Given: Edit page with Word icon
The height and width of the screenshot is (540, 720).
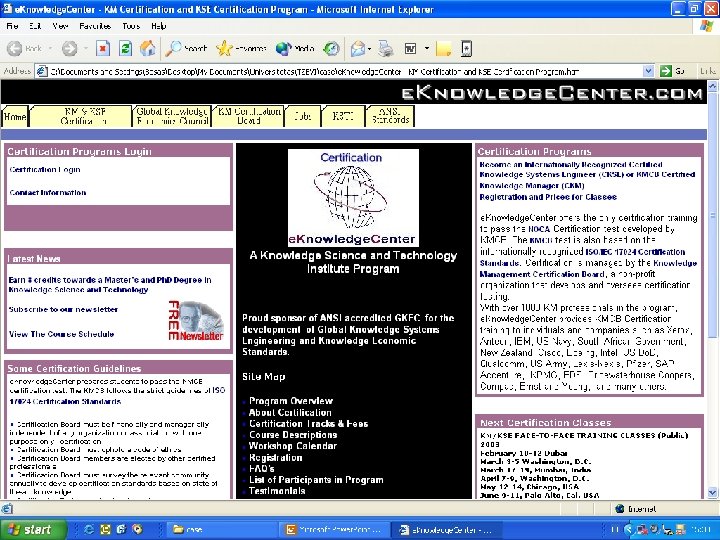Looking at the screenshot, I should (410, 48).
